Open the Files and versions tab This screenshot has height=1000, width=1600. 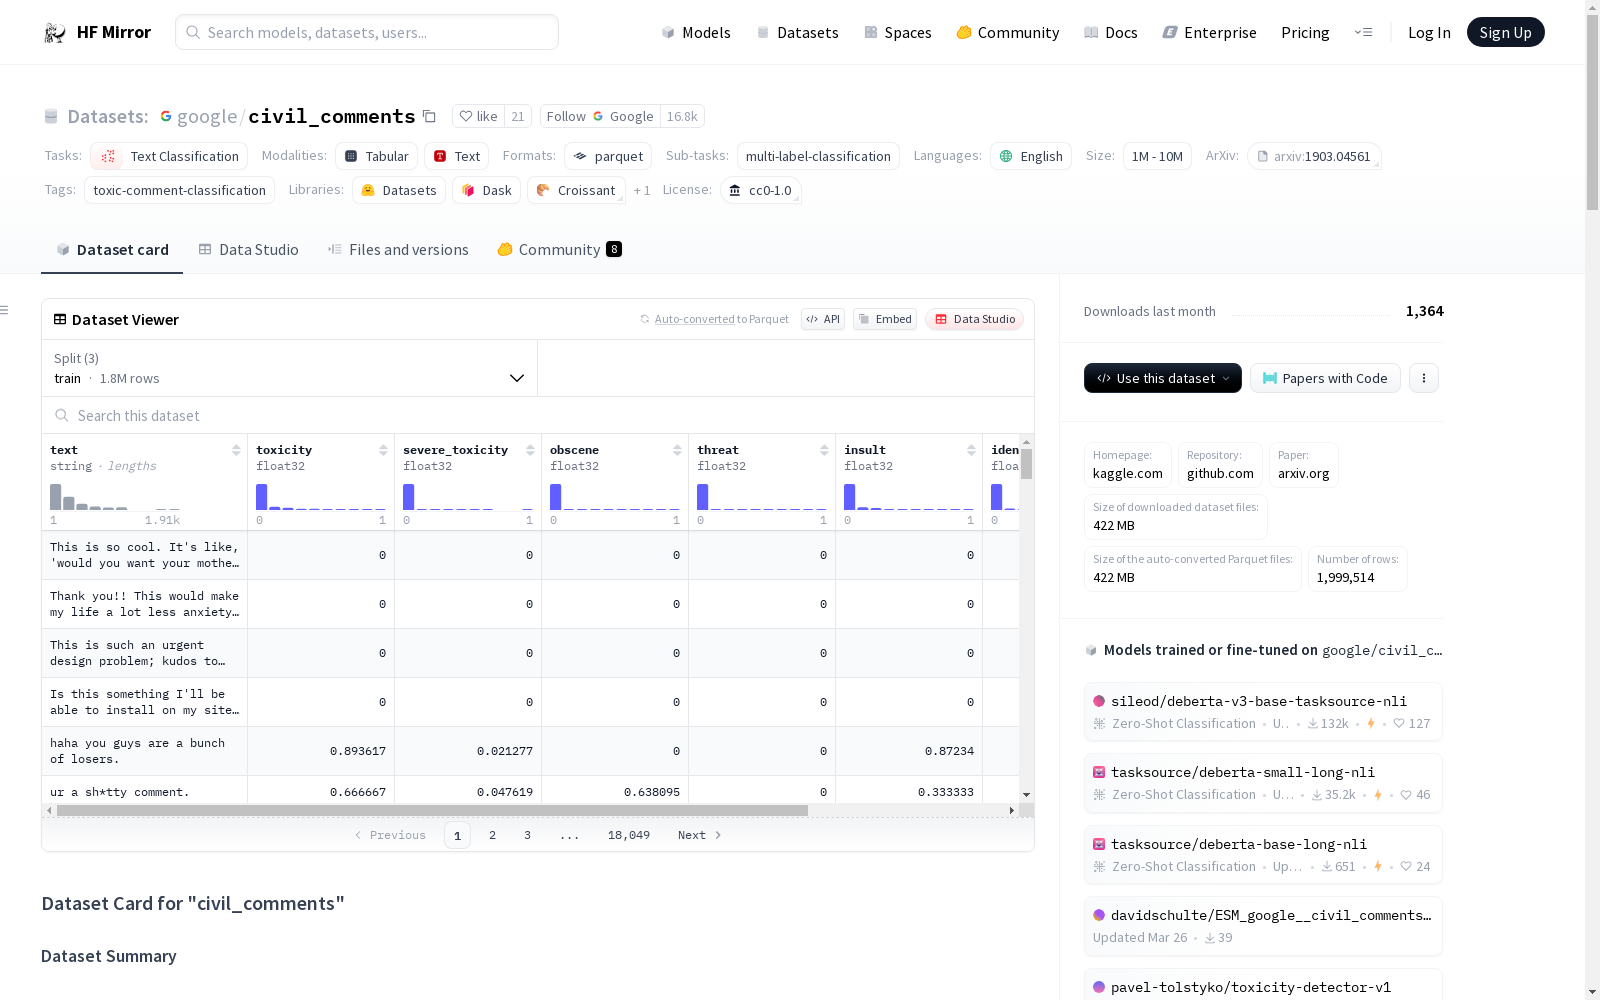[x=398, y=249]
